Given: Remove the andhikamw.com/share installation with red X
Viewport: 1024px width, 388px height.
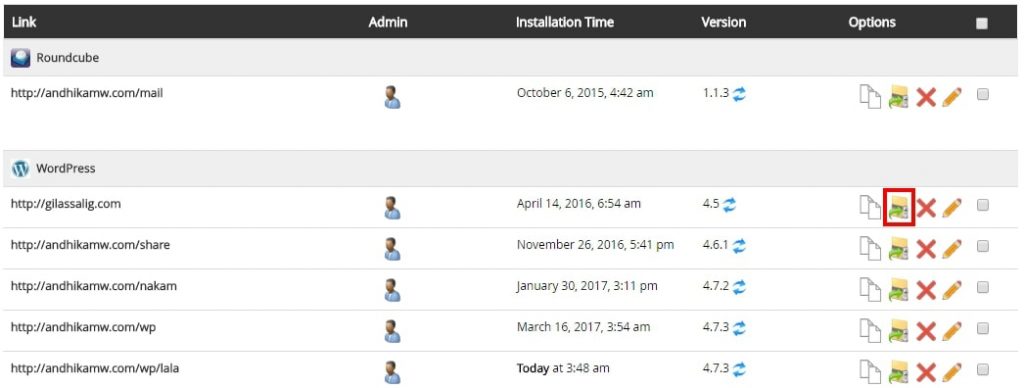Looking at the screenshot, I should (x=926, y=249).
